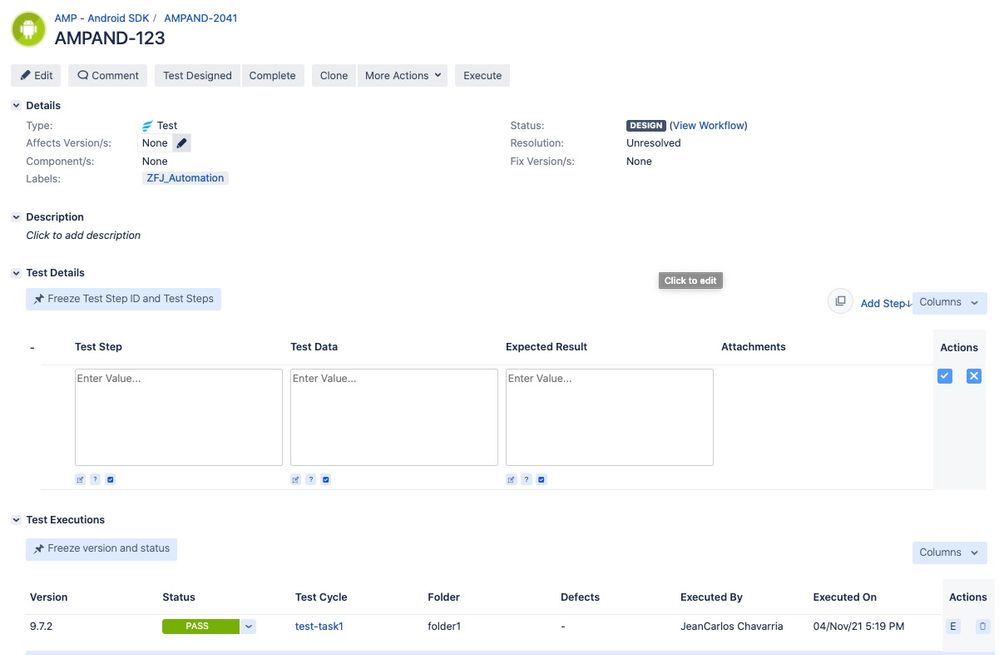Open the AMP - Android SDK breadcrumb link
The width and height of the screenshot is (999, 655).
102,18
